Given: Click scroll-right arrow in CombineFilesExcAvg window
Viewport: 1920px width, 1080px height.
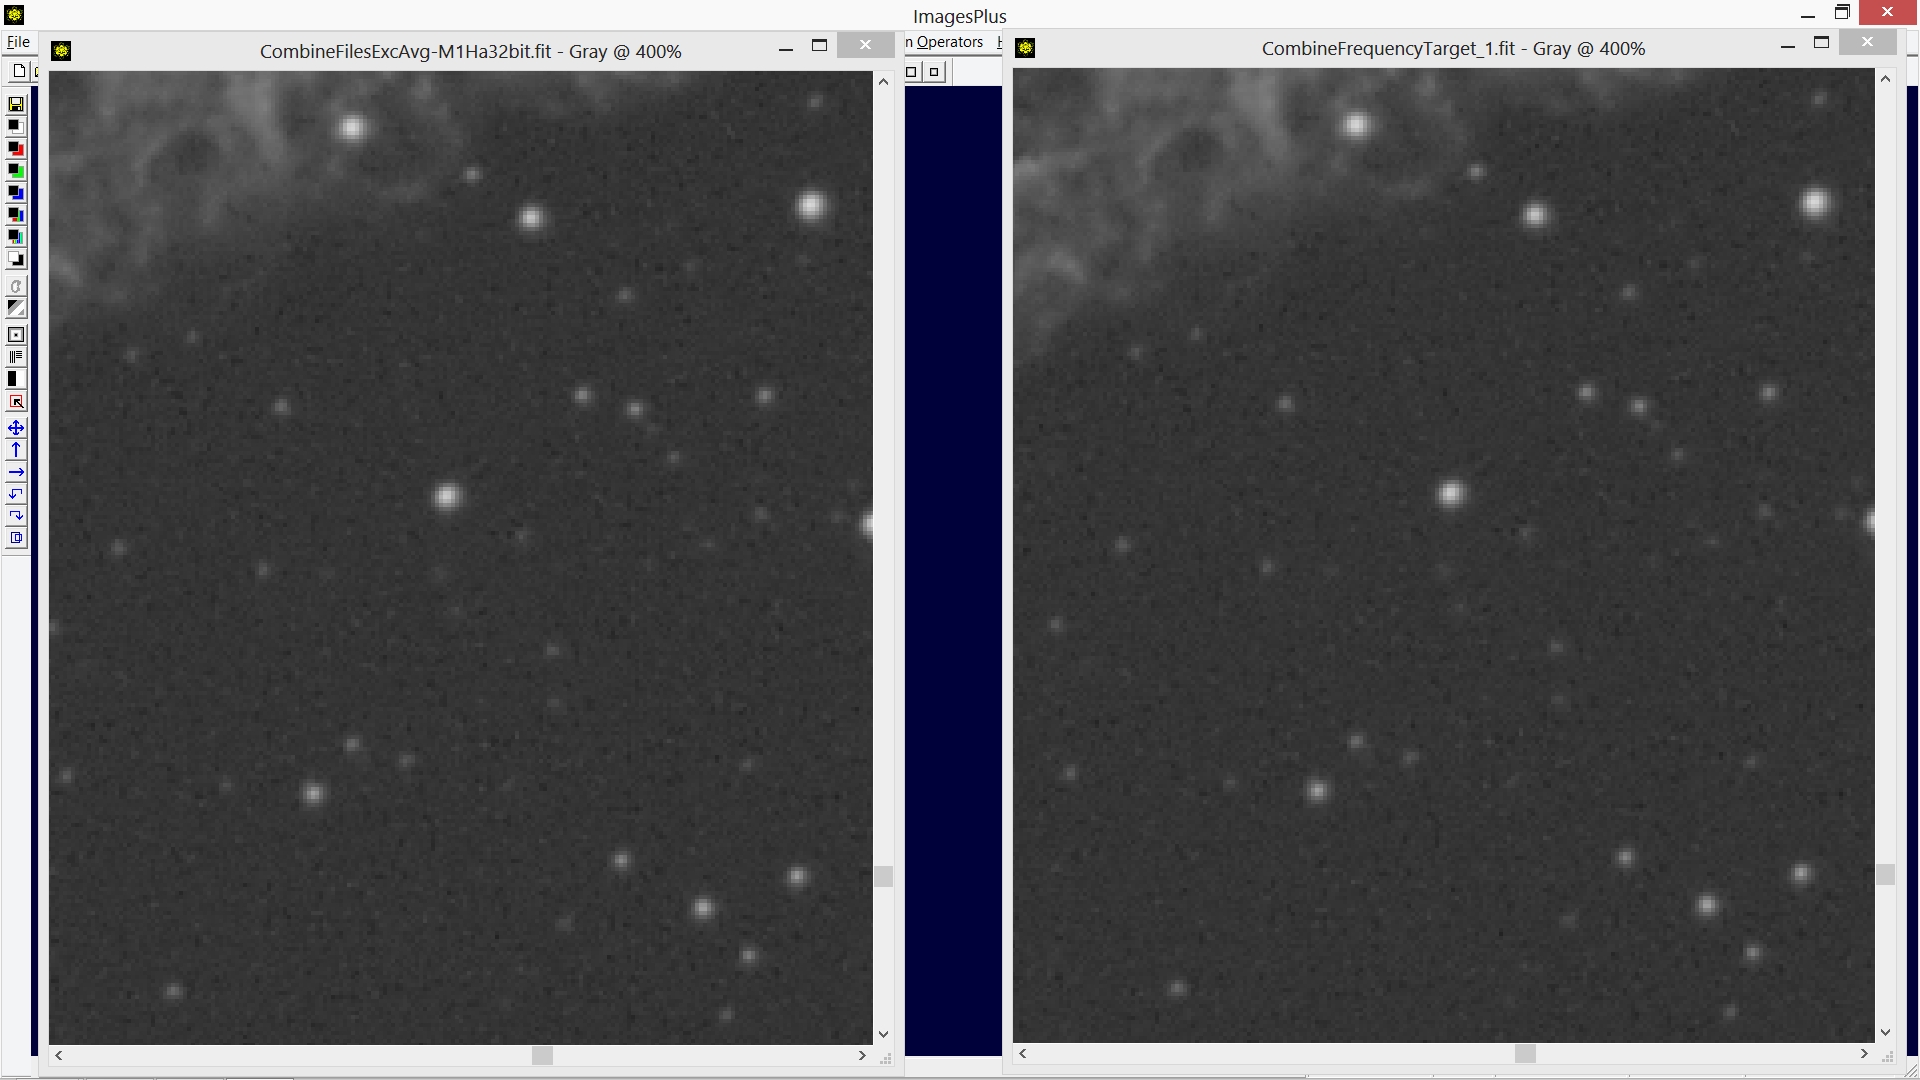Looking at the screenshot, I should [862, 1055].
